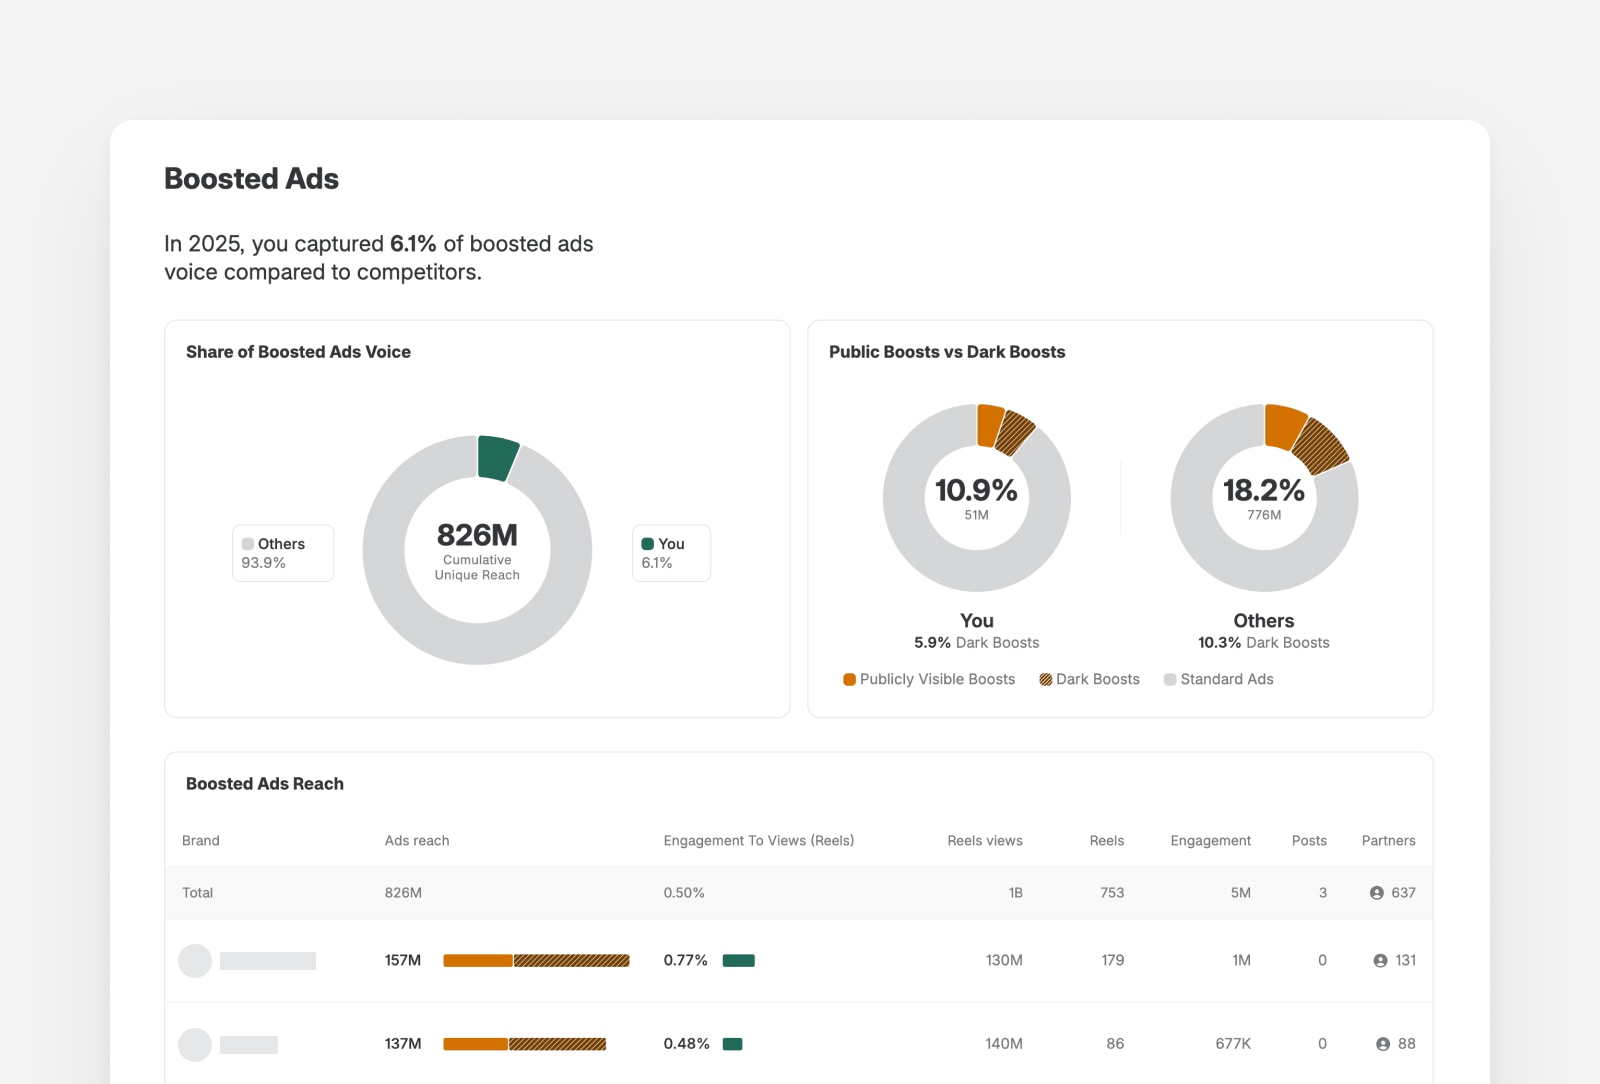Click the 826M total ads reach cell
The image size is (1600, 1084).
[x=403, y=893]
